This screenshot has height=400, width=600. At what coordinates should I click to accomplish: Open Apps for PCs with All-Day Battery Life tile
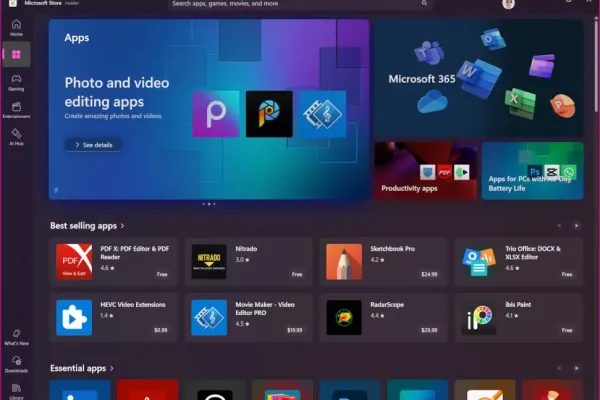coord(532,170)
